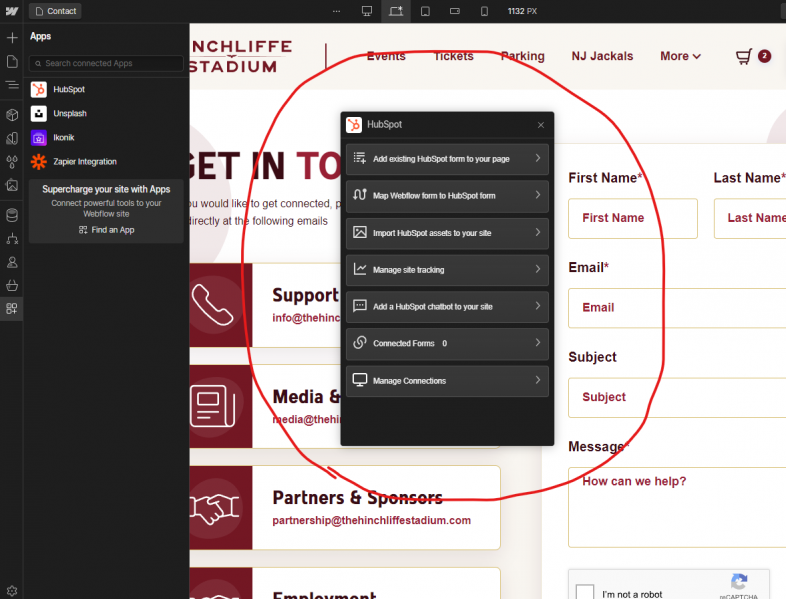Viewport: 786px width, 599px height.
Task: Open the Pages panel icon
Action: click(12, 62)
